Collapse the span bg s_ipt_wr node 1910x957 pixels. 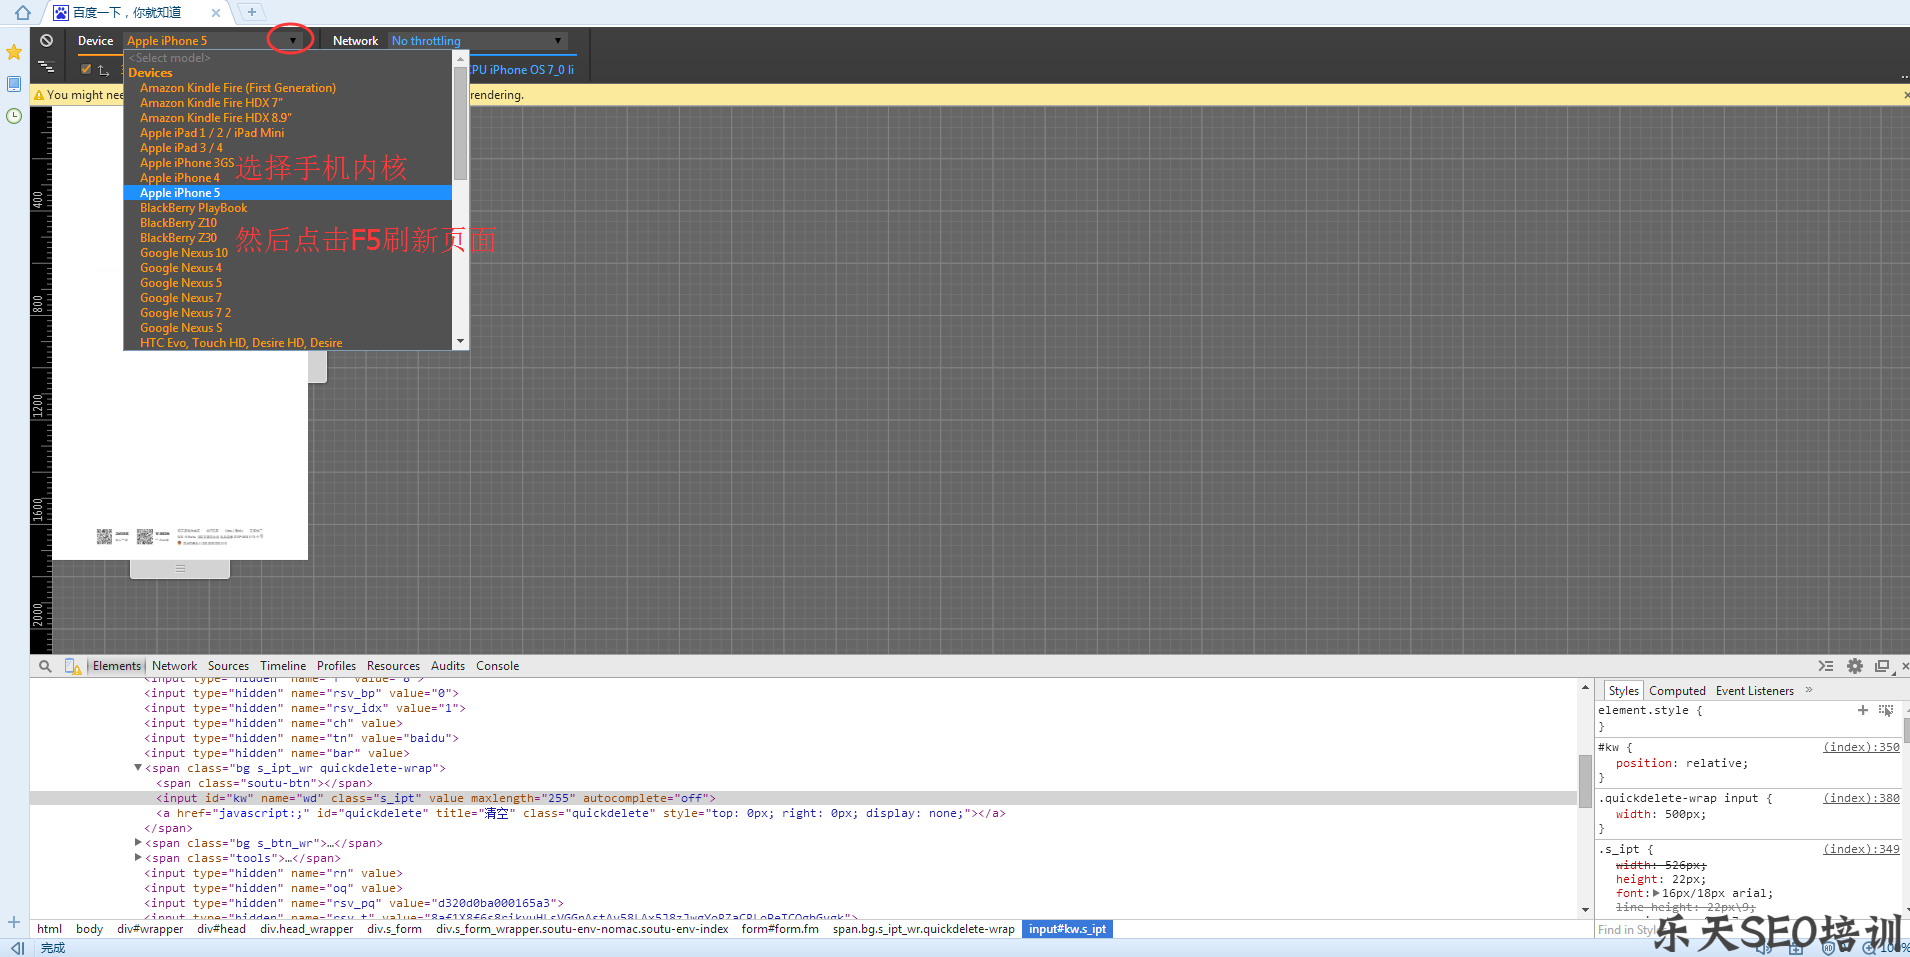pos(138,768)
